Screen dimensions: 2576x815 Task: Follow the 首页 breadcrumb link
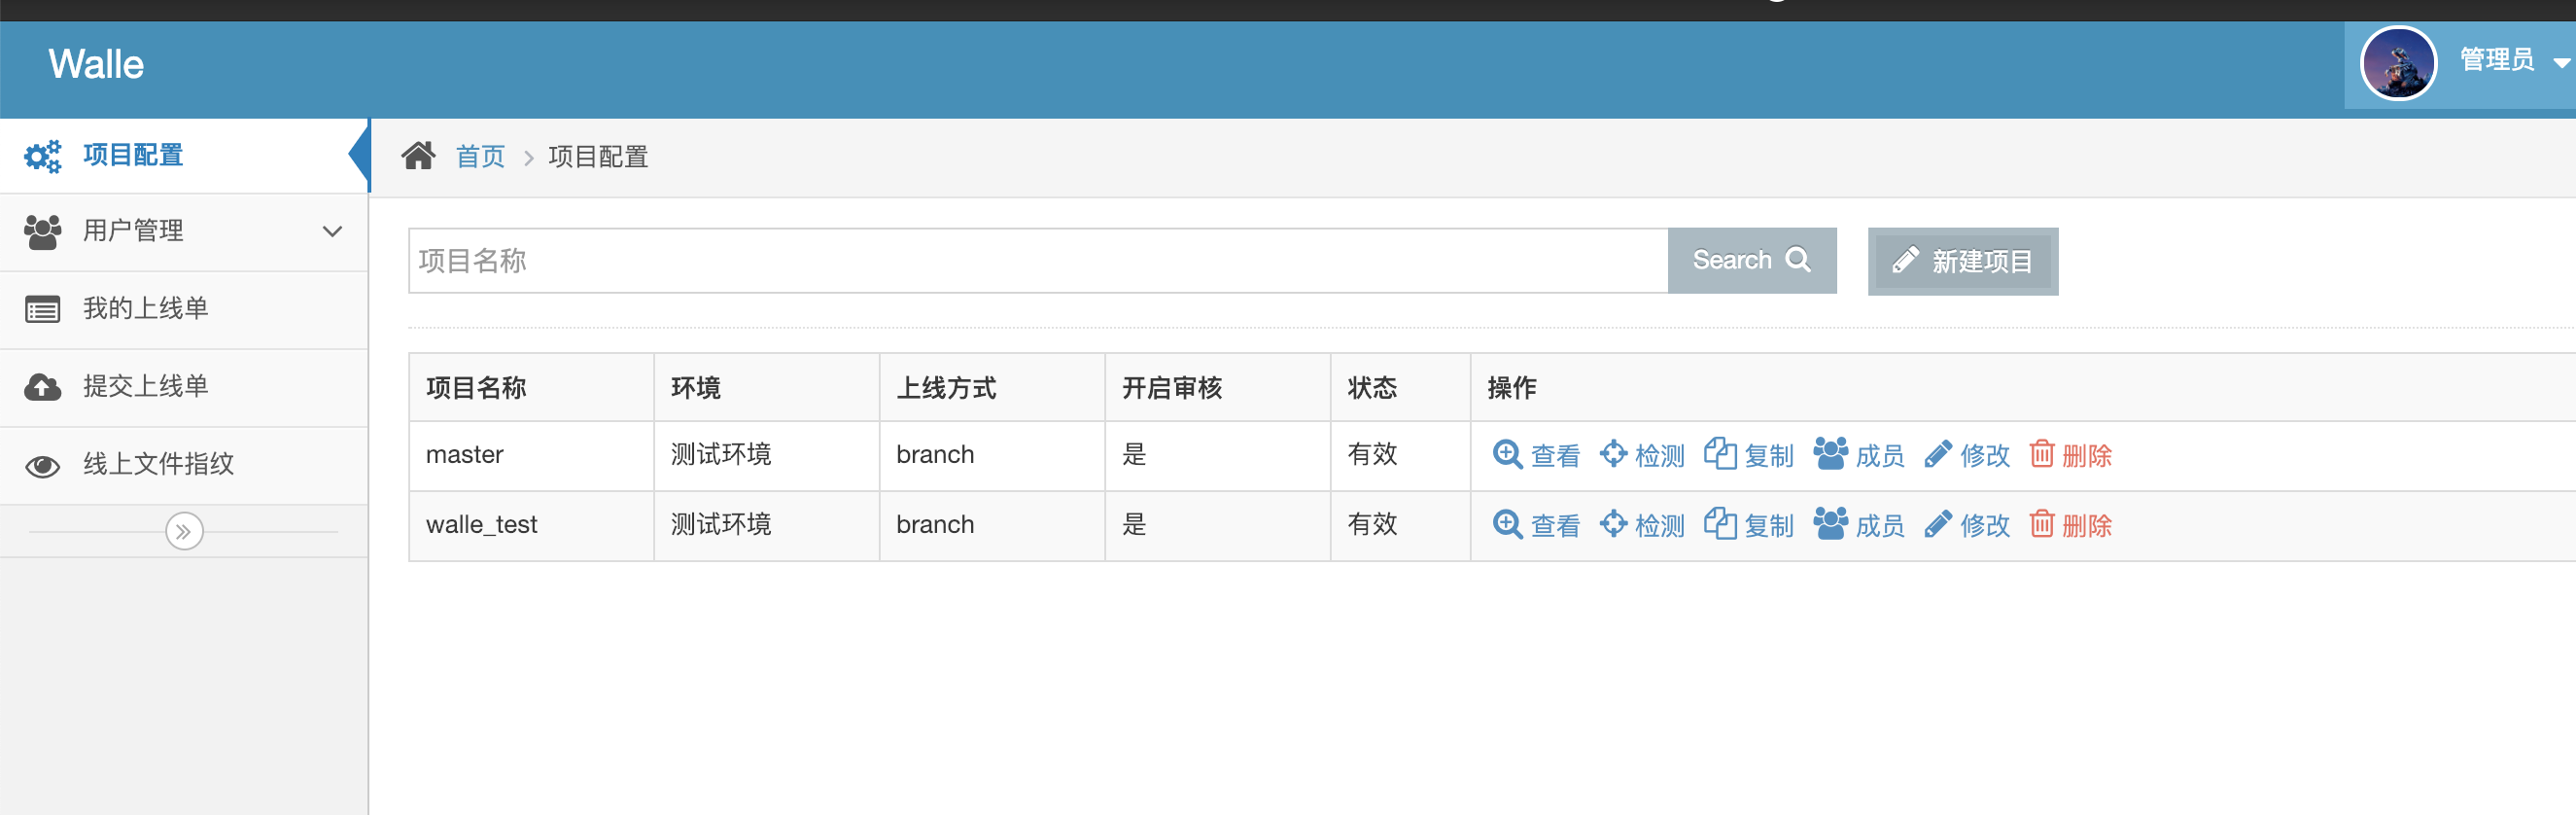point(480,157)
